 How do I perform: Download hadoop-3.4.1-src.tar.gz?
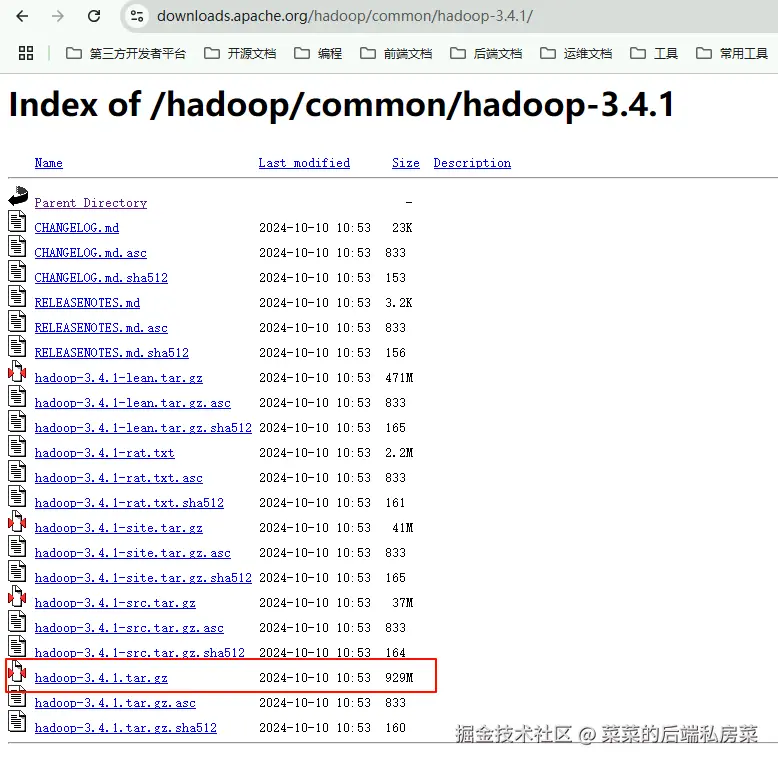tap(115, 603)
